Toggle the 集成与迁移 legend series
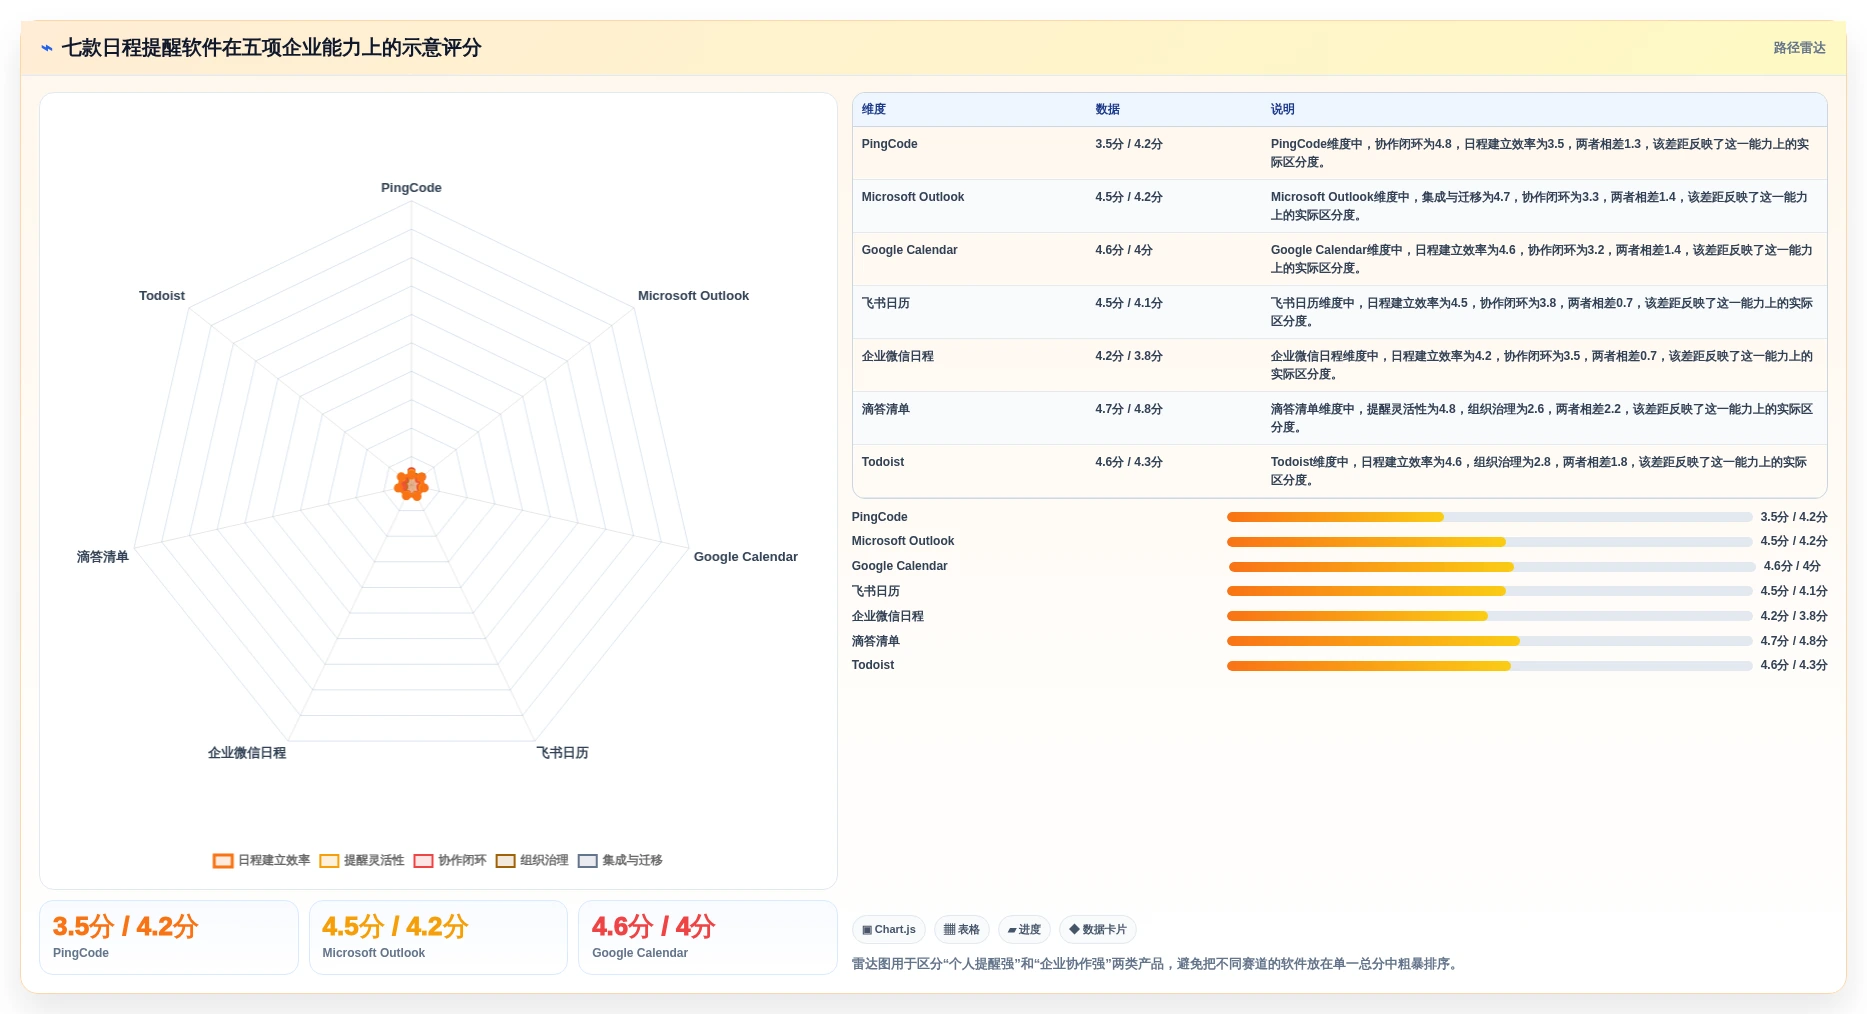The width and height of the screenshot is (1867, 1014). [620, 860]
